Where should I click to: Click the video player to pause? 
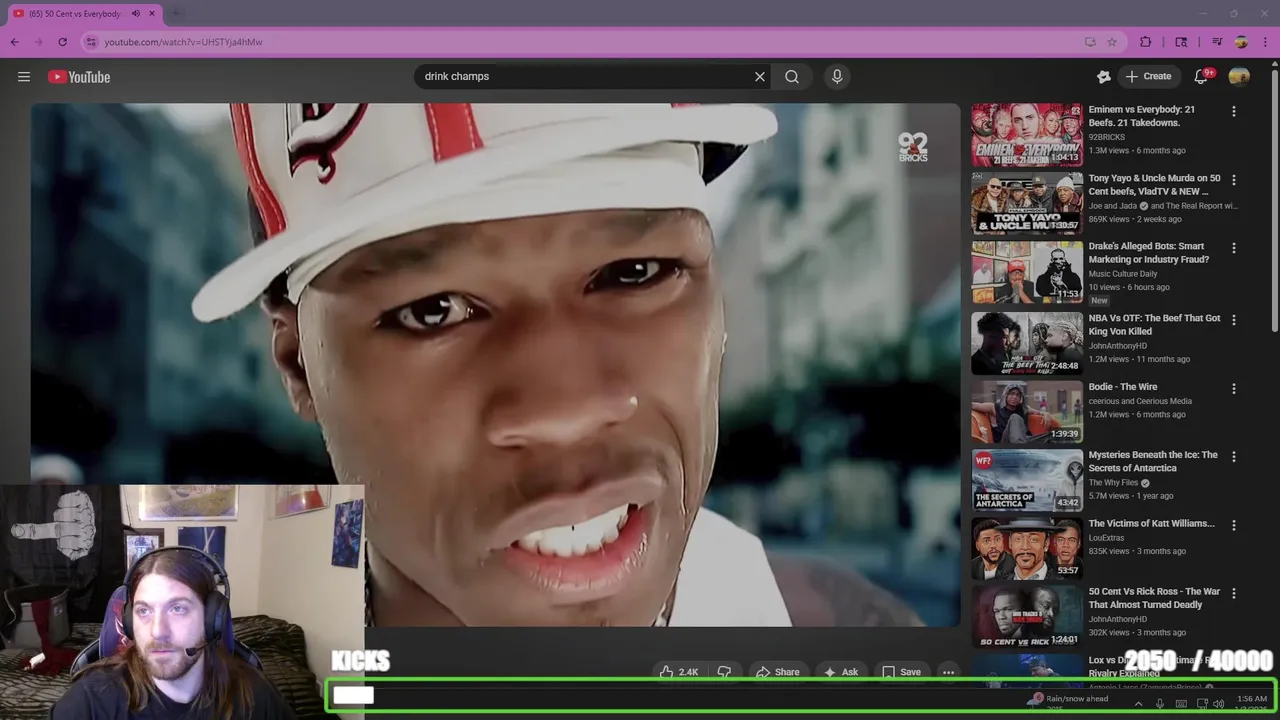(x=495, y=365)
